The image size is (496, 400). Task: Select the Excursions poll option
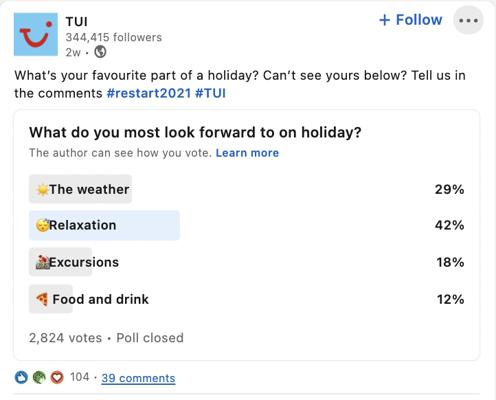(246, 262)
